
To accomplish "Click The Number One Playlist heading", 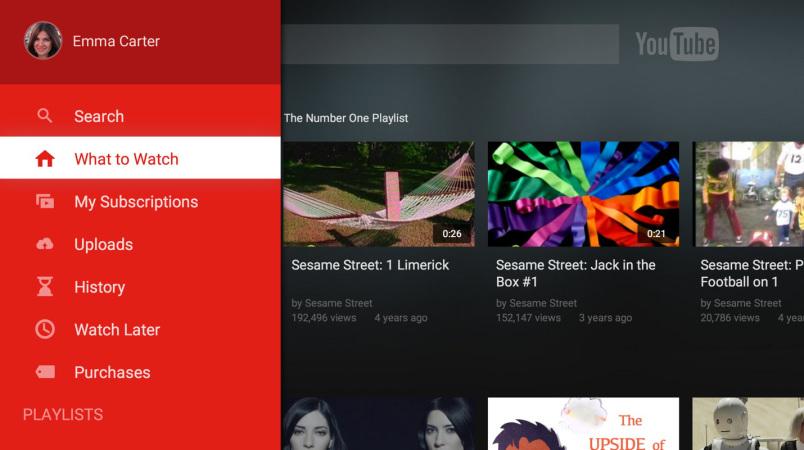I will coord(346,118).
